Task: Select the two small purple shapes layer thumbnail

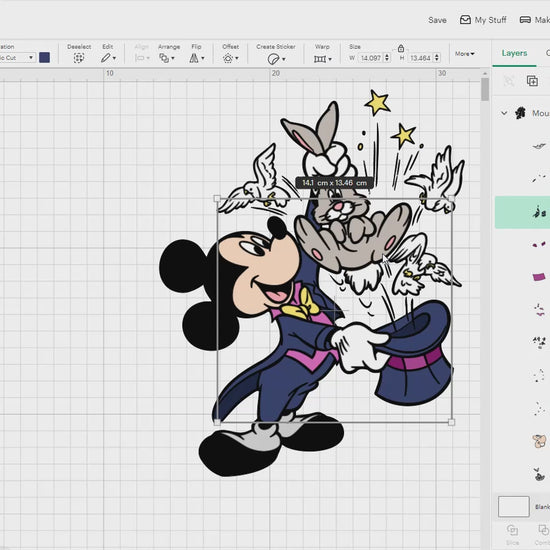Action: [x=539, y=244]
